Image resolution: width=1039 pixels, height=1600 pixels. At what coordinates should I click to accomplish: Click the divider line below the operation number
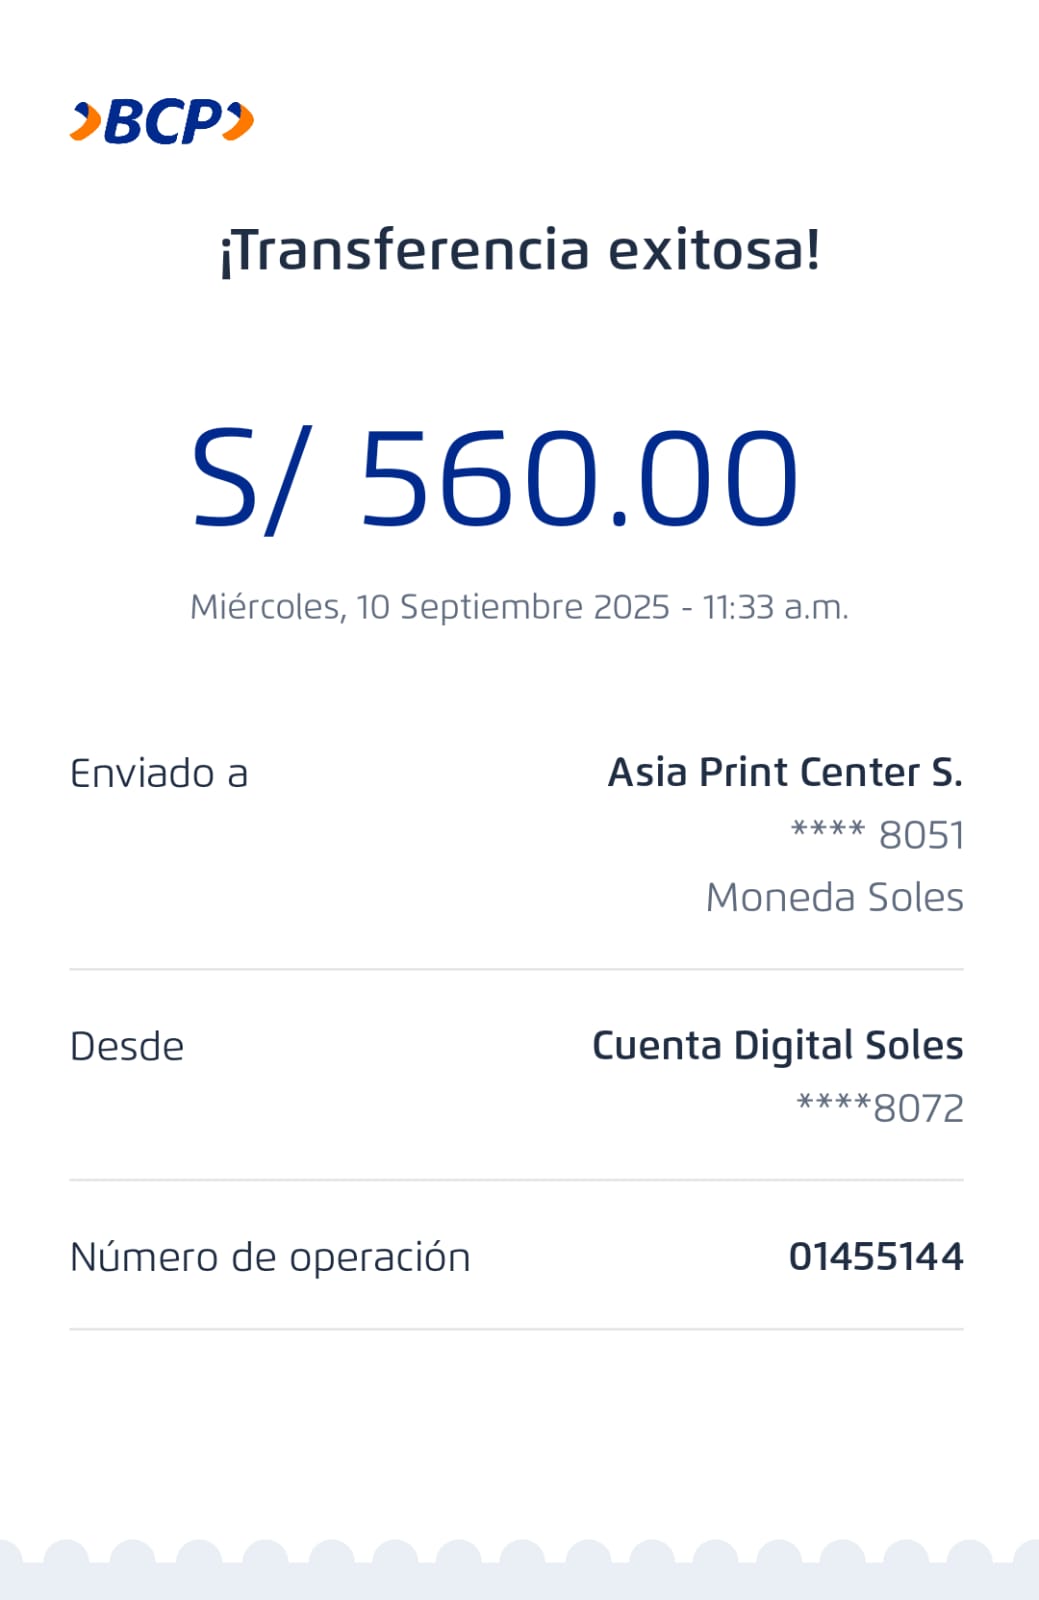click(516, 1329)
